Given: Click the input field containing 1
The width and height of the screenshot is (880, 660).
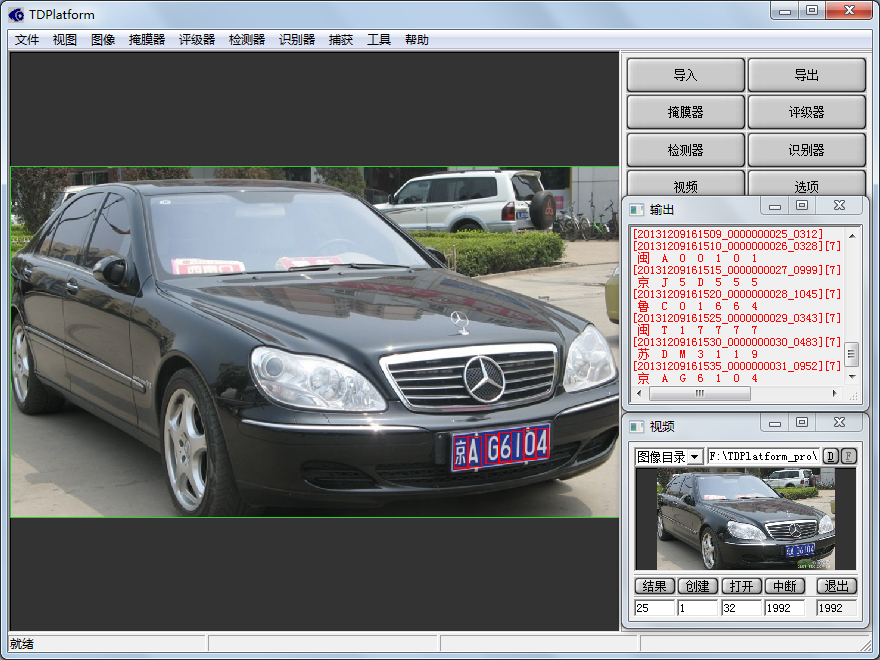Looking at the screenshot, I should (698, 608).
